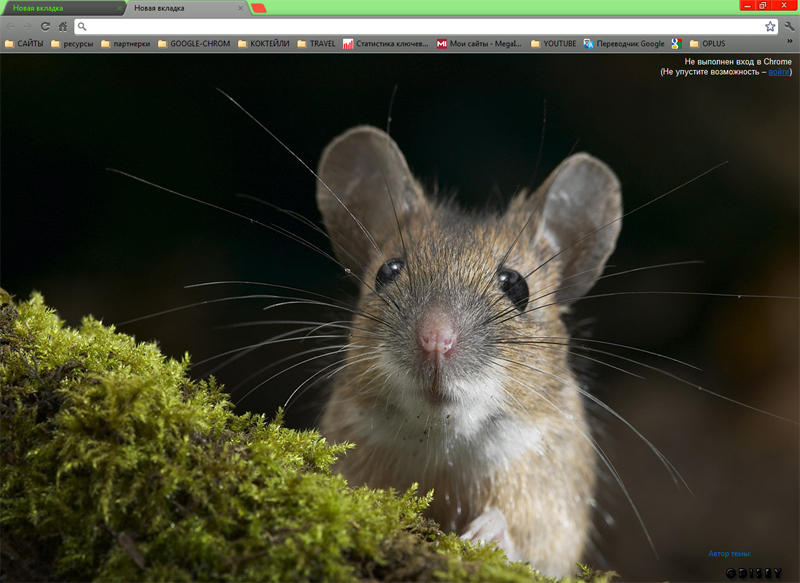Open the партнерки bookmarks folder
This screenshot has height=583, width=800.
pyautogui.click(x=126, y=44)
